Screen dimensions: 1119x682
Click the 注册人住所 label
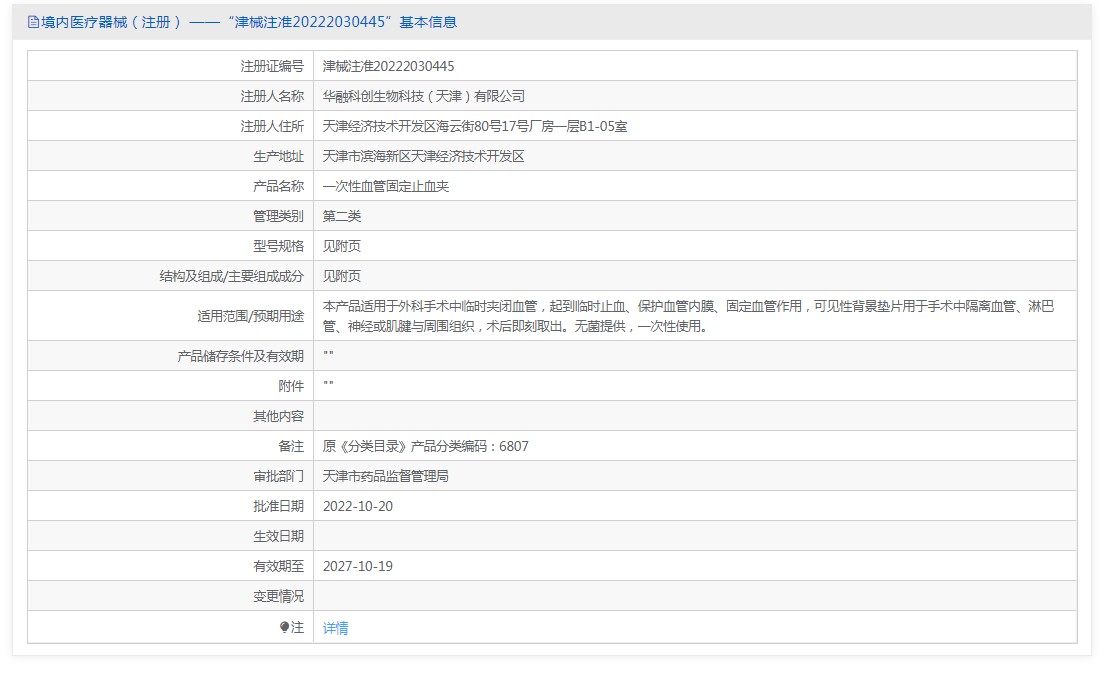click(x=272, y=126)
